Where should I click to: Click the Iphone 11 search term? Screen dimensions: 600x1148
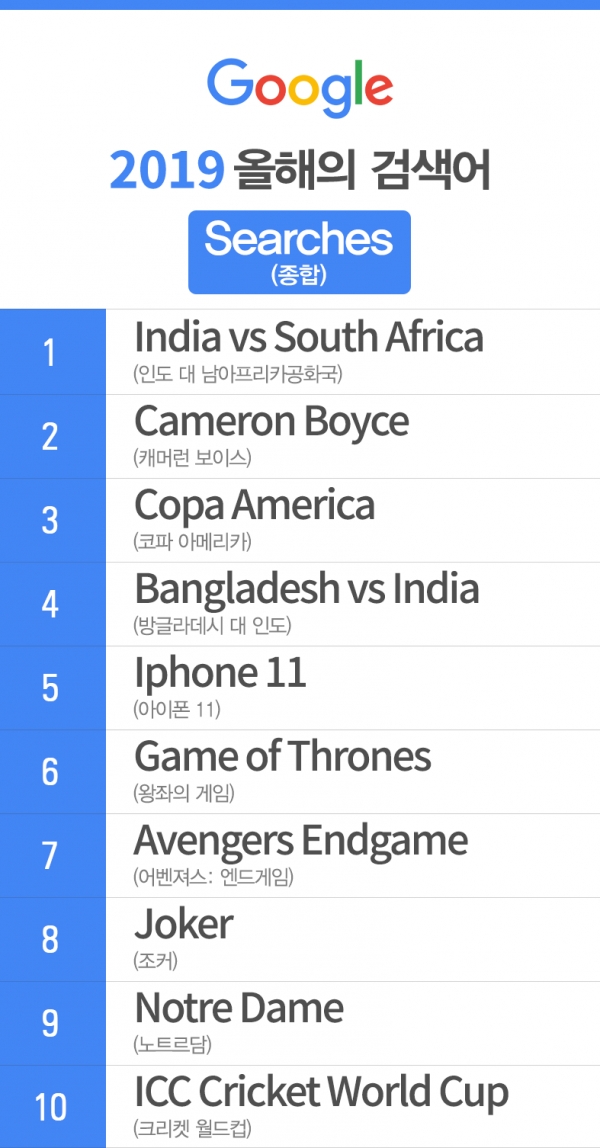tap(220, 672)
